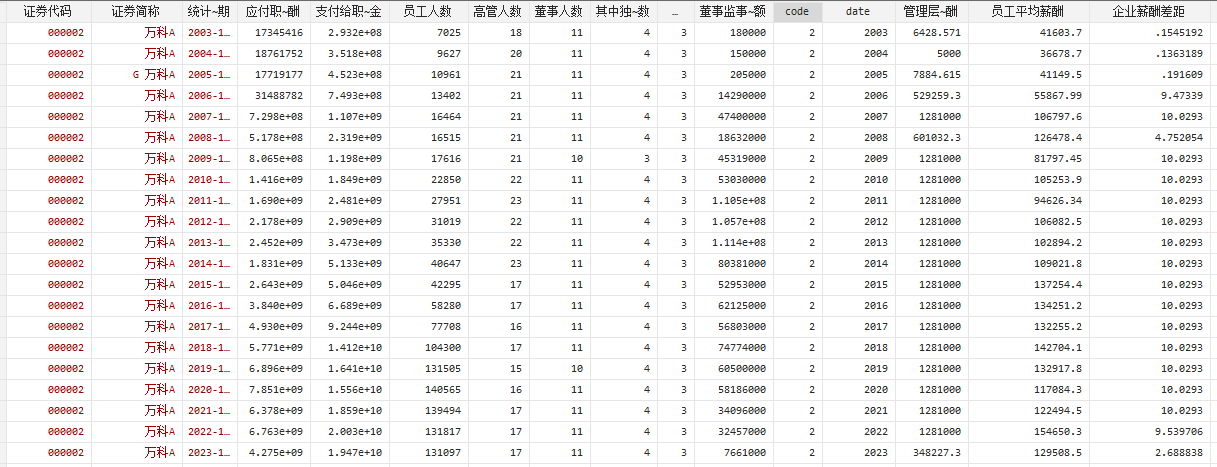Click the 统计~期 column header
The height and width of the screenshot is (467, 1217).
coord(208,11)
